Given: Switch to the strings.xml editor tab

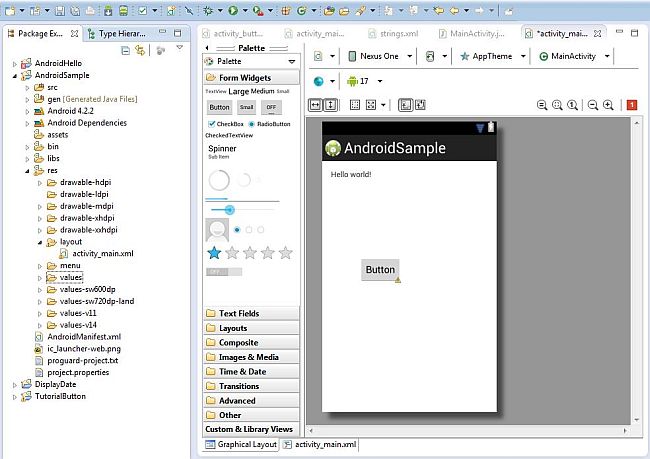Looking at the screenshot, I should 394,34.
